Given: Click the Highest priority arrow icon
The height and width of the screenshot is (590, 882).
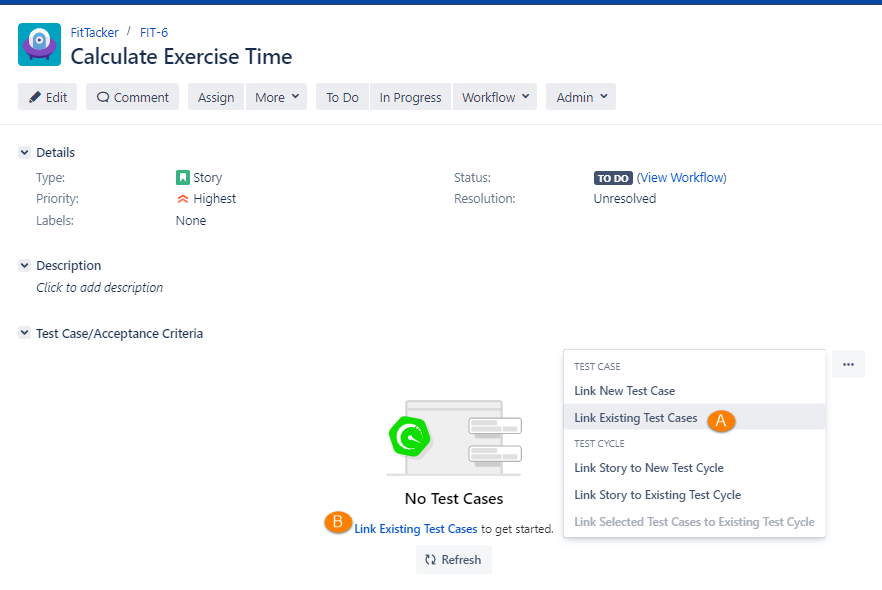Looking at the screenshot, I should coord(183,199).
